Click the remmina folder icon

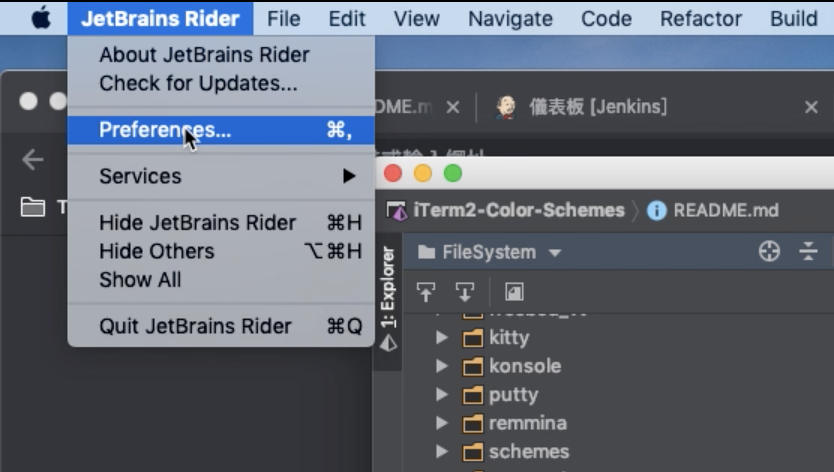[x=472, y=424]
